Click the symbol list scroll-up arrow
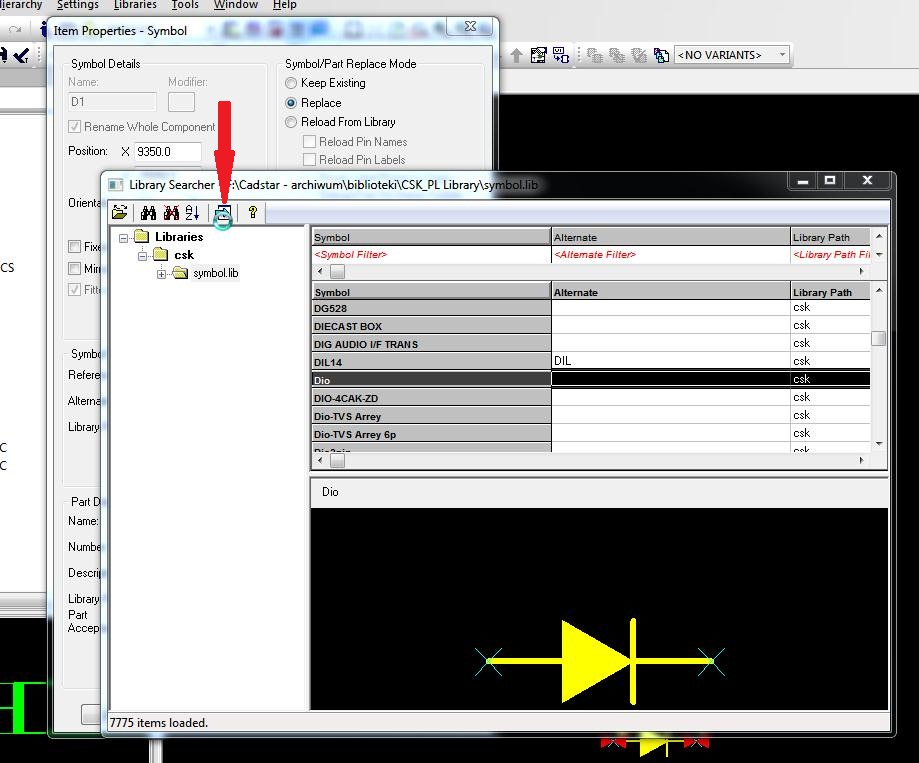 point(879,290)
